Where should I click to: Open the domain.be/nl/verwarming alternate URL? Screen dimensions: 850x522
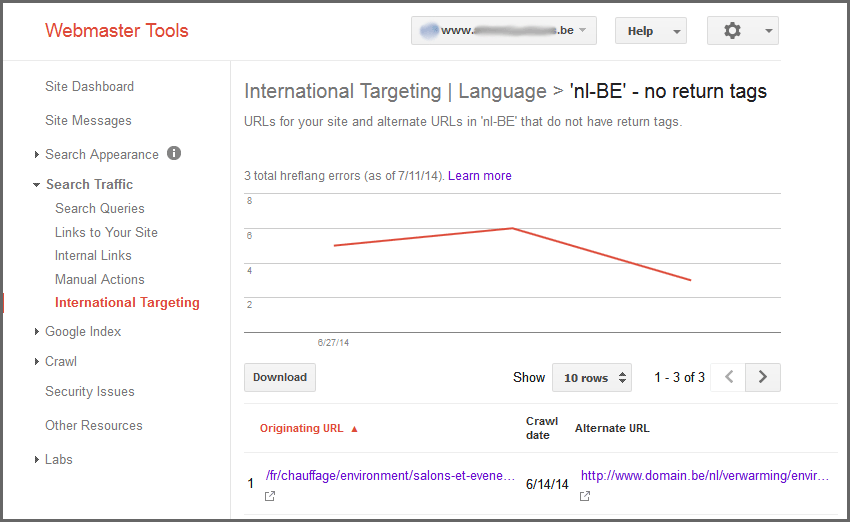(x=705, y=475)
